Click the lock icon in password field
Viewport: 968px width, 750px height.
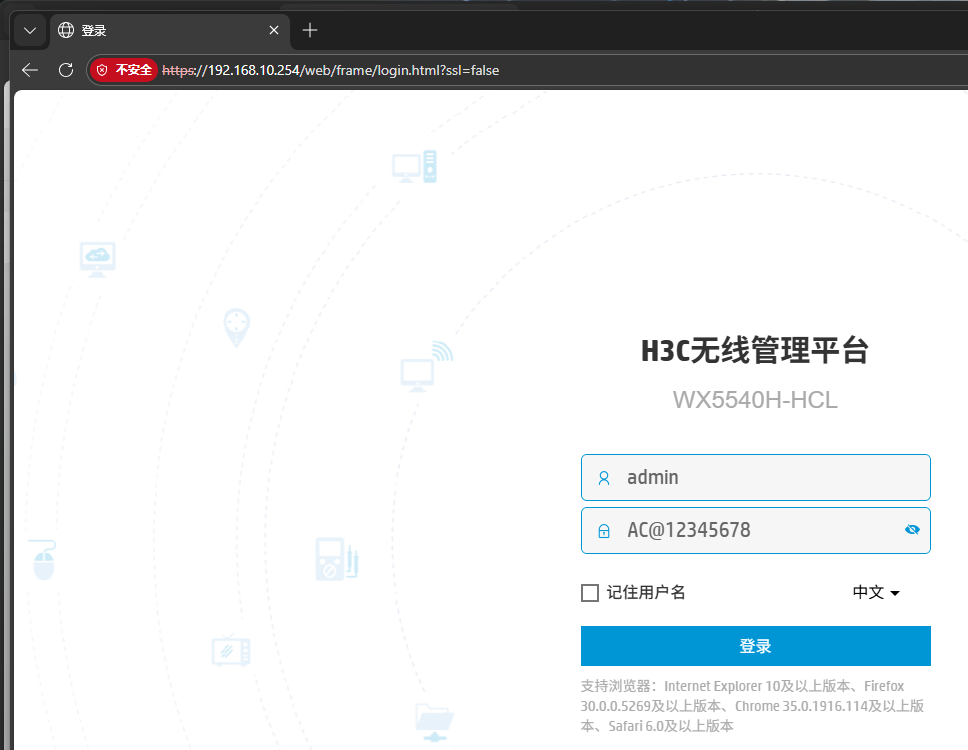click(604, 531)
